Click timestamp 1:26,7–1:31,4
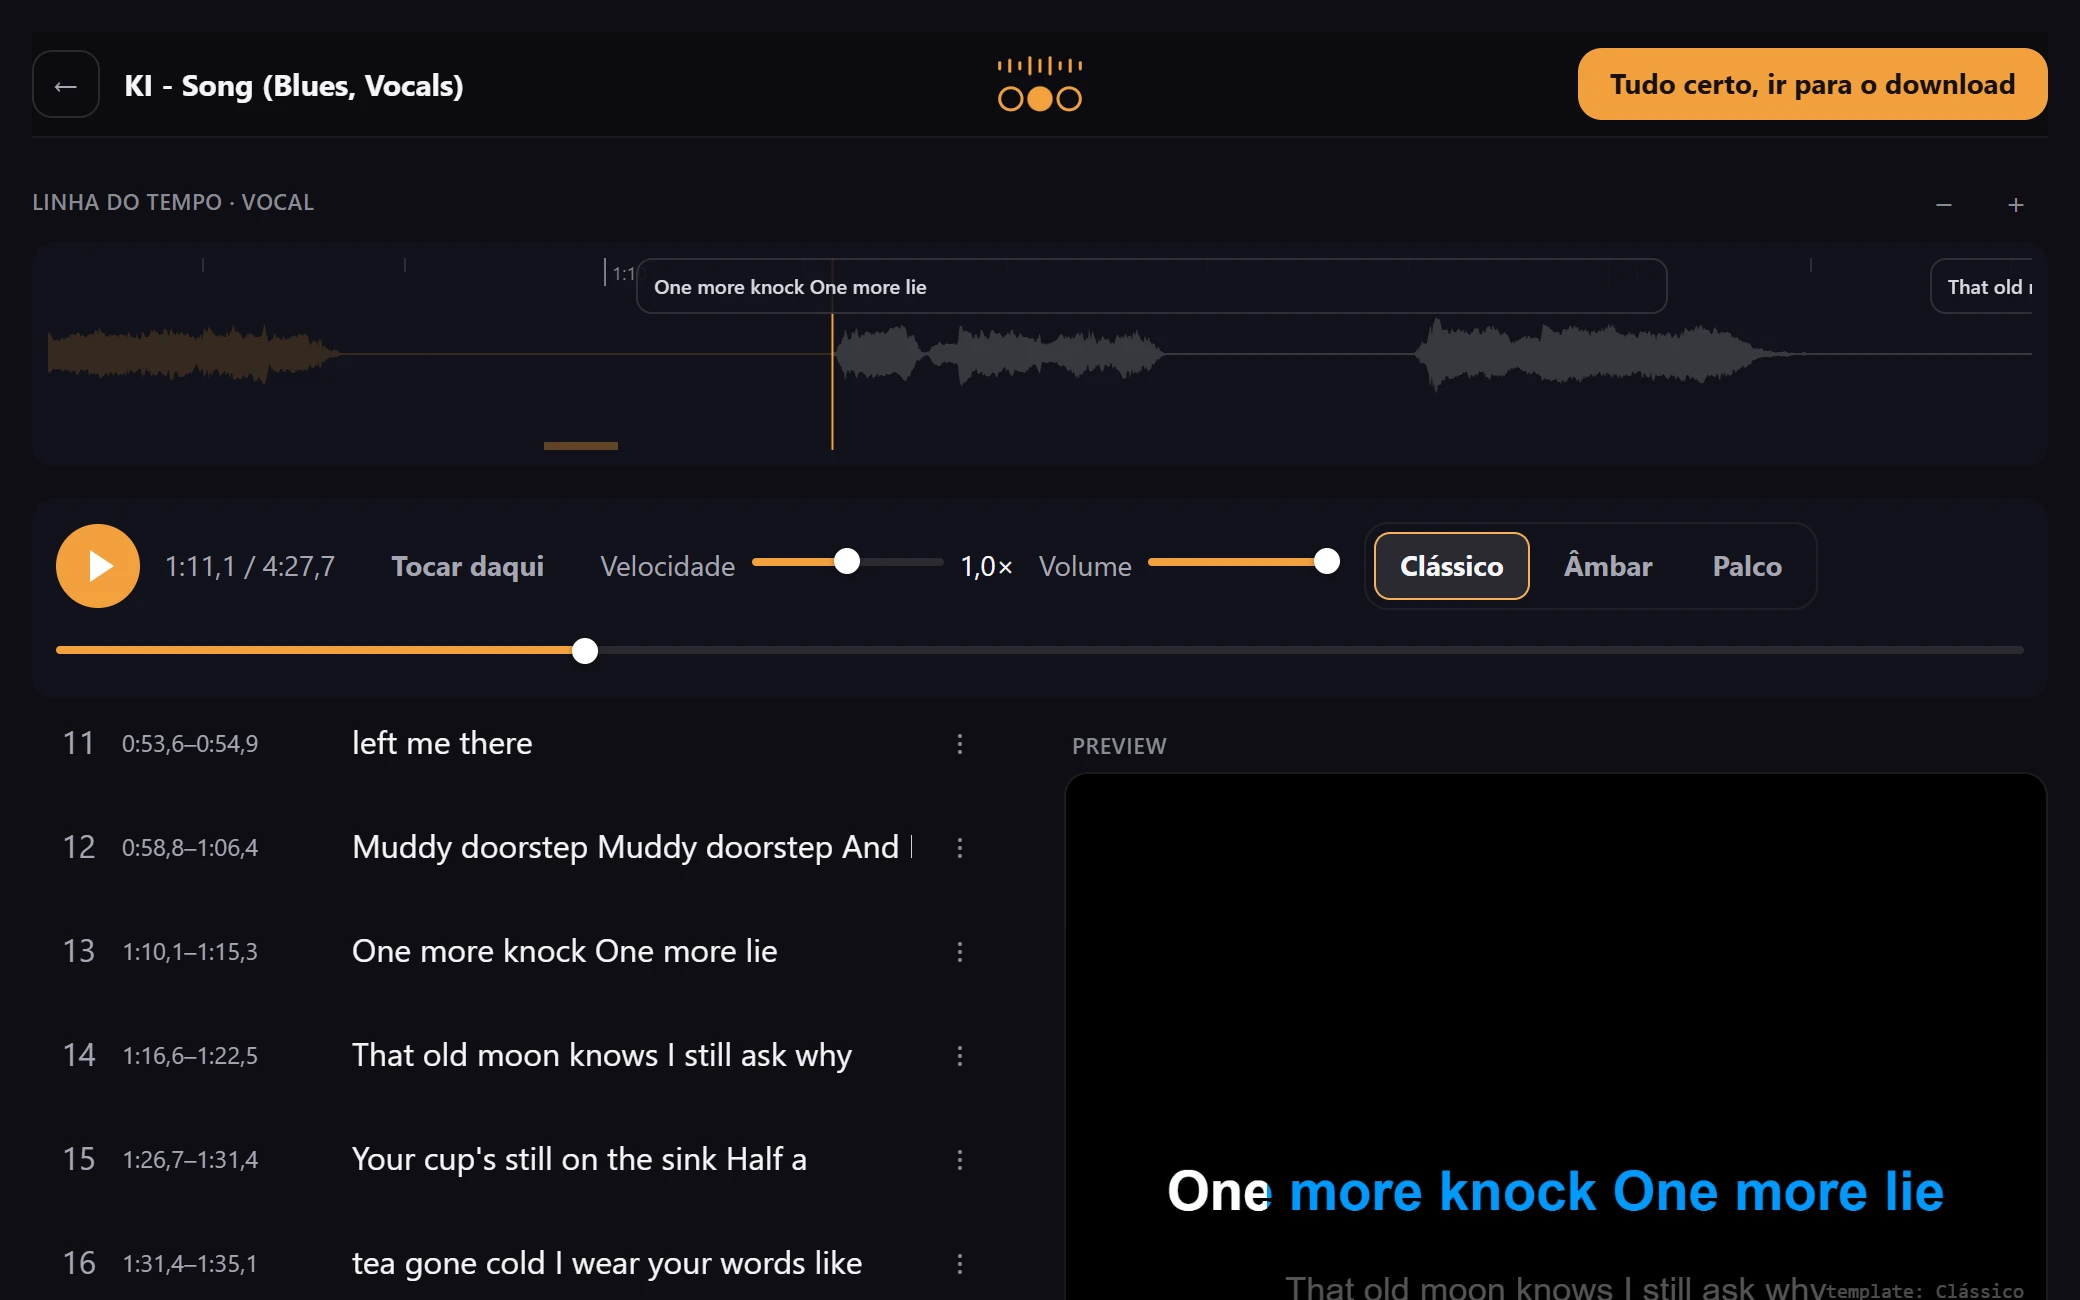Image resolution: width=2080 pixels, height=1300 pixels. pos(190,1160)
